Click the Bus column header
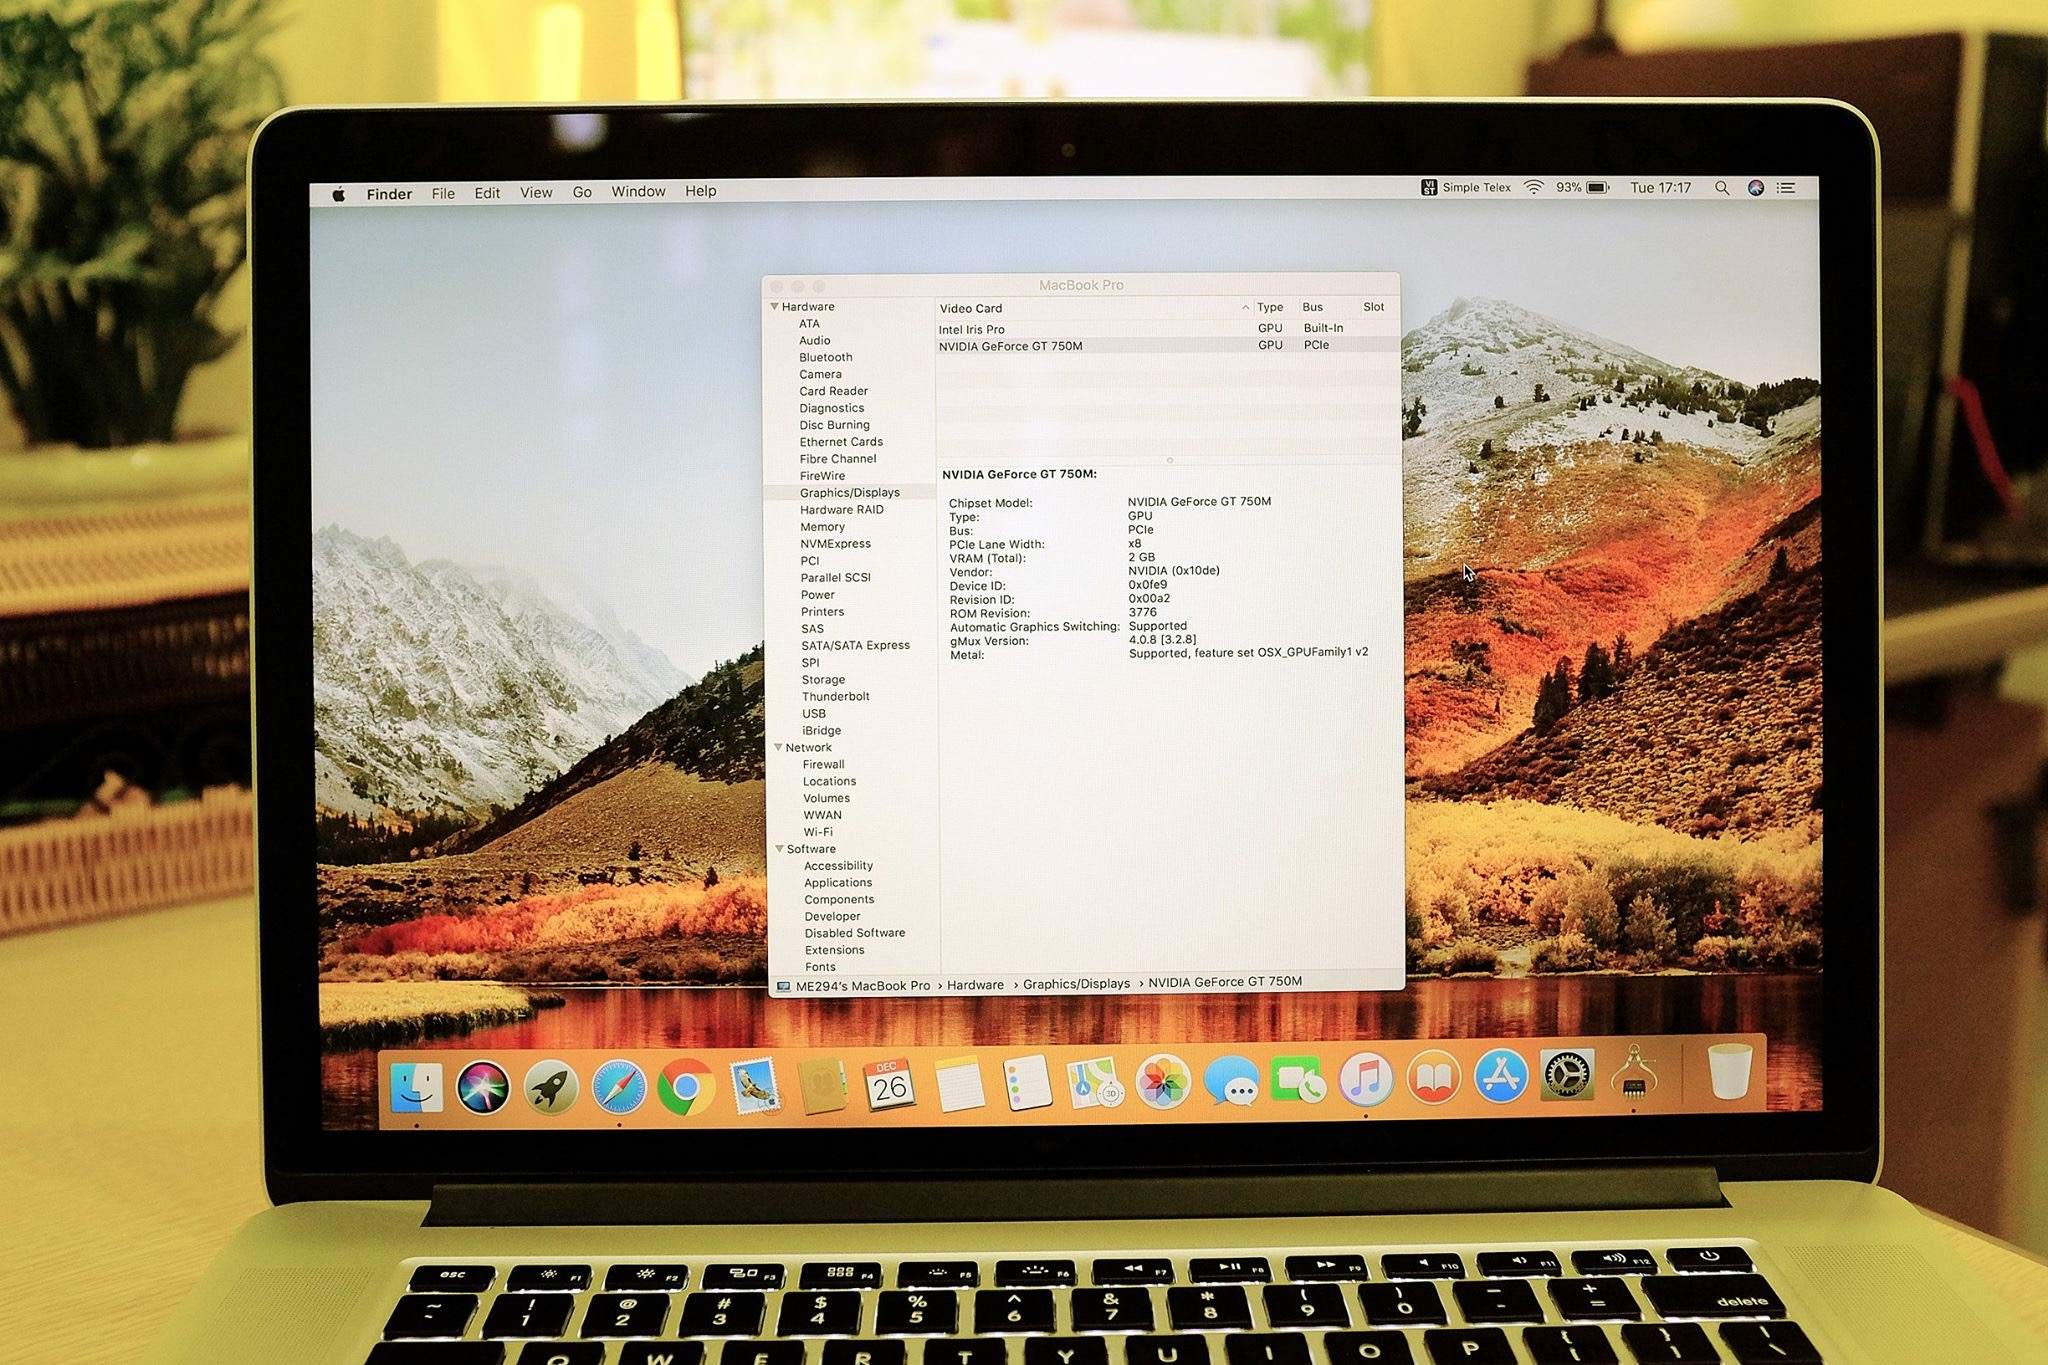Screen dimensions: 2048x1365 click(1312, 307)
